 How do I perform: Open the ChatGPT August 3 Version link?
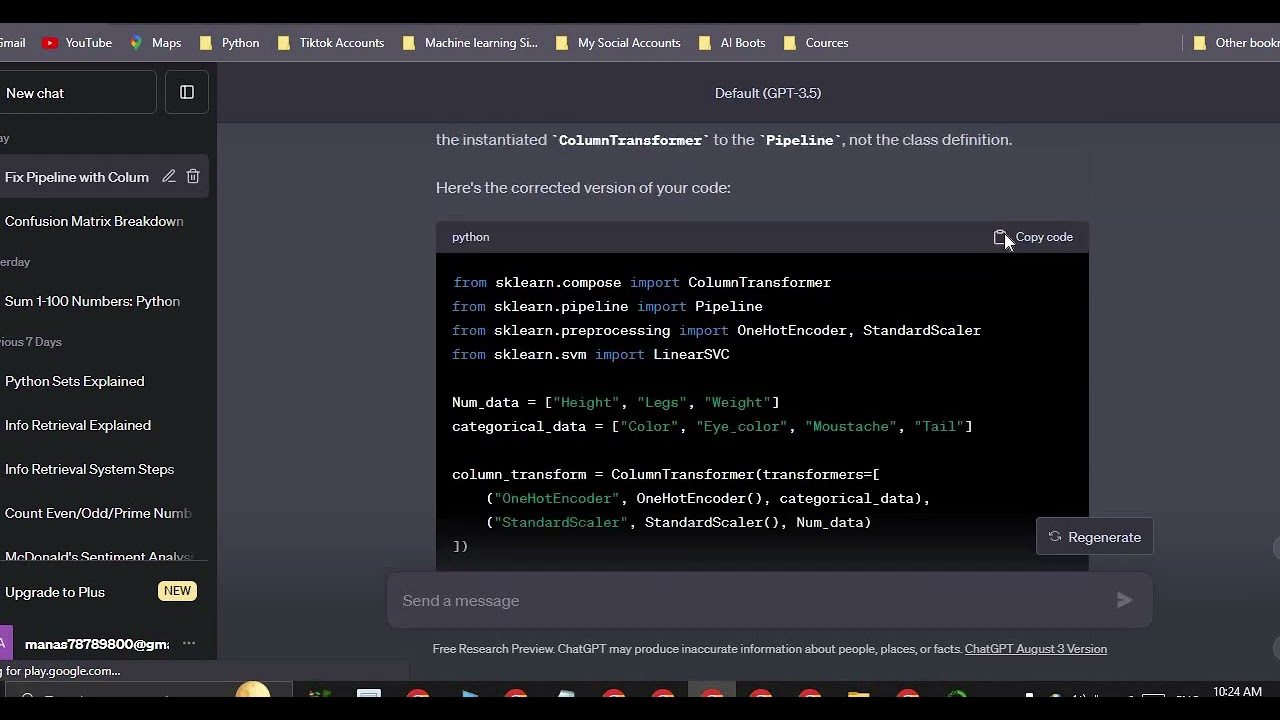coord(1036,649)
